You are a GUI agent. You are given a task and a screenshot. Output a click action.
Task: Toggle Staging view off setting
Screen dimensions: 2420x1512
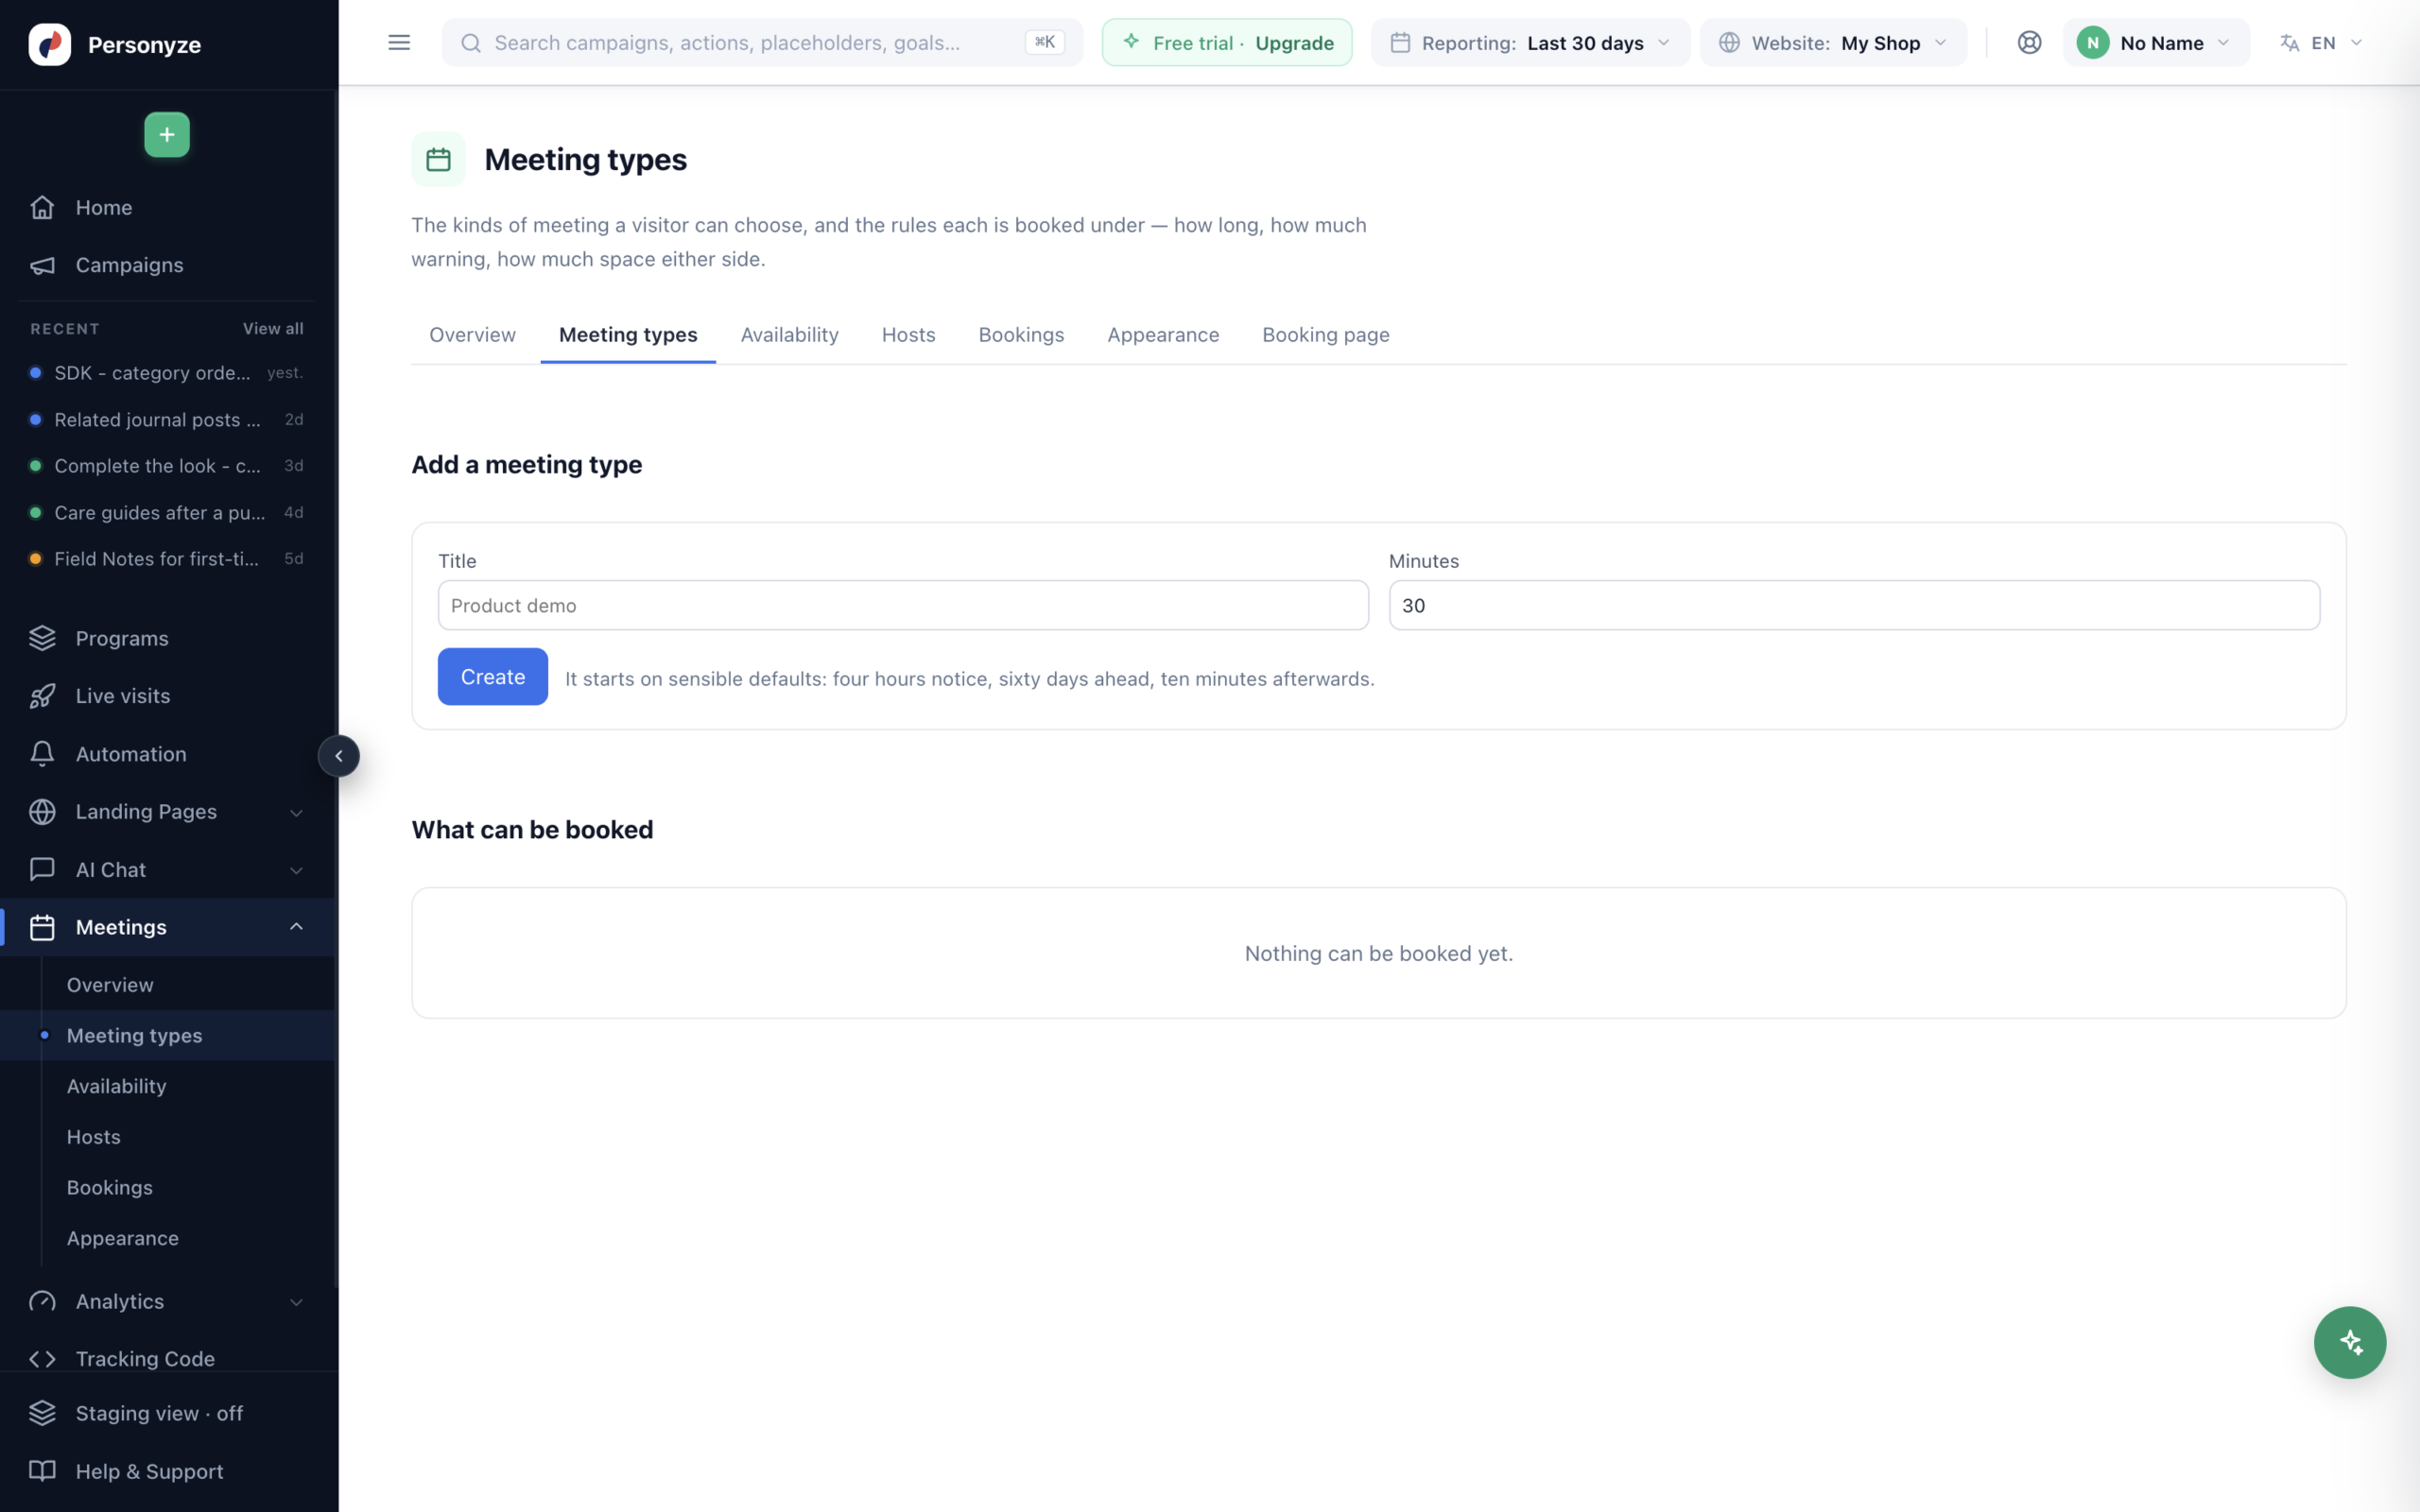pos(168,1413)
